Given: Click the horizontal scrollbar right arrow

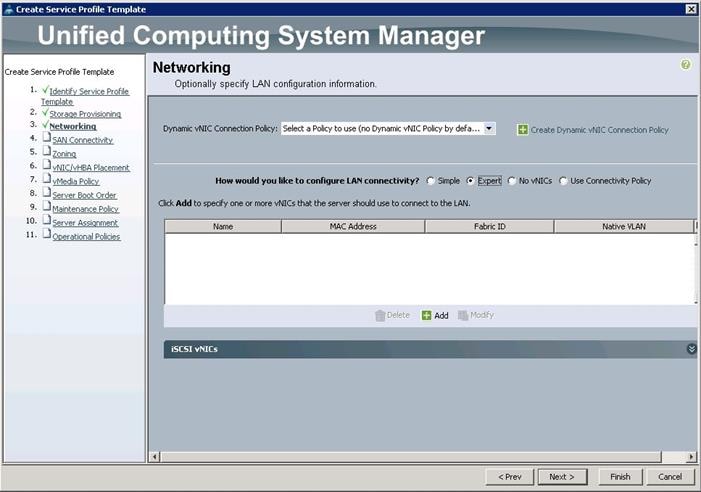Looking at the screenshot, I should [x=691, y=457].
